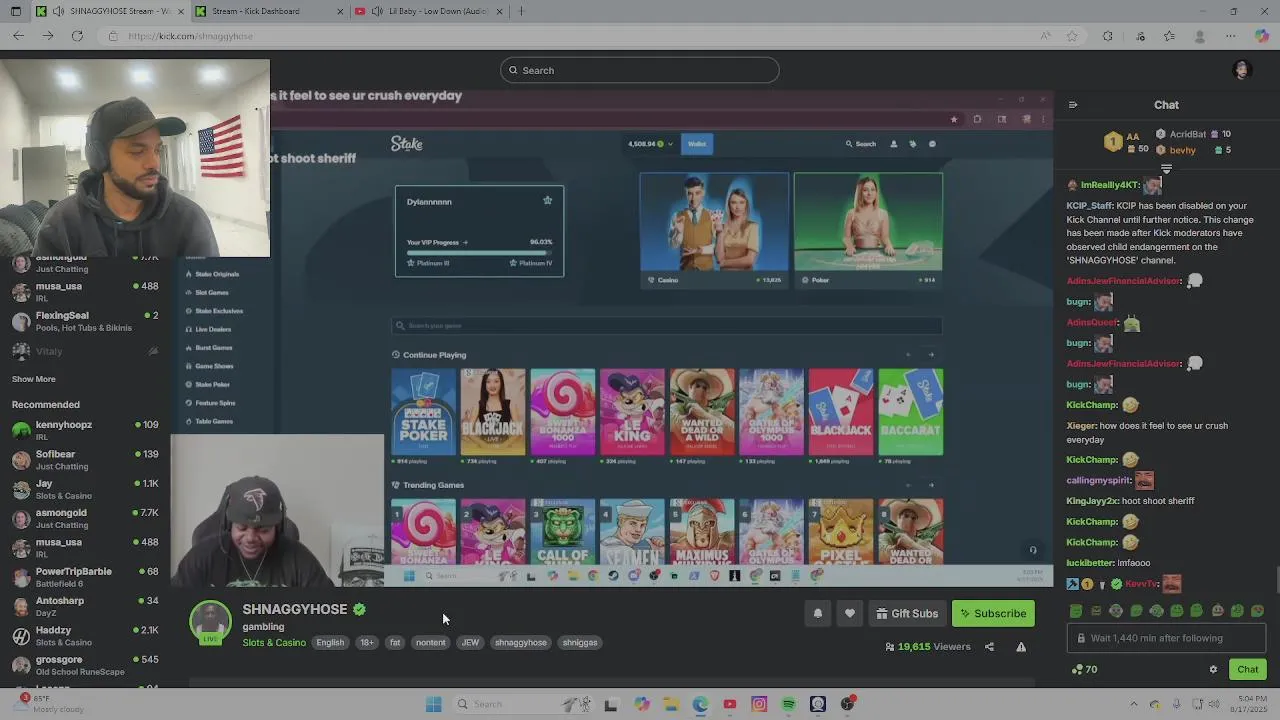This screenshot has width=1280, height=720.
Task: Open FlexingSeal channel in sidebar
Action: point(85,321)
